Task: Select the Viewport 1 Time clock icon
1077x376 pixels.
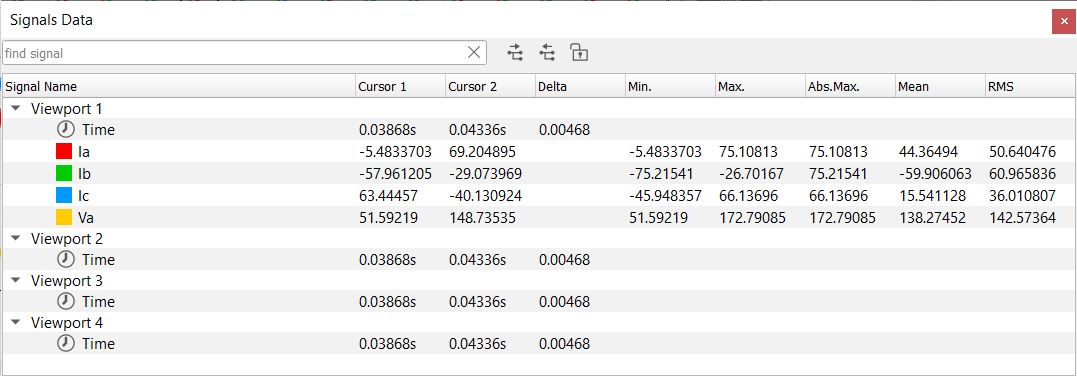Action: click(x=65, y=129)
